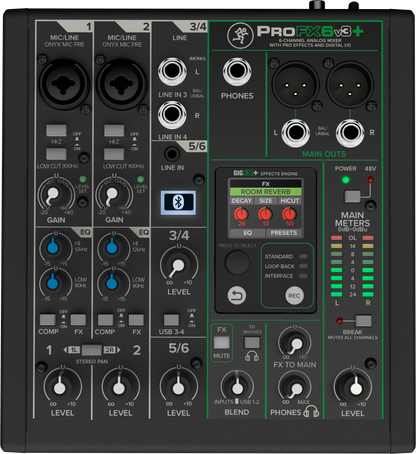Switch on channel 2 COMP button
This screenshot has width=416, height=454.
(105, 320)
